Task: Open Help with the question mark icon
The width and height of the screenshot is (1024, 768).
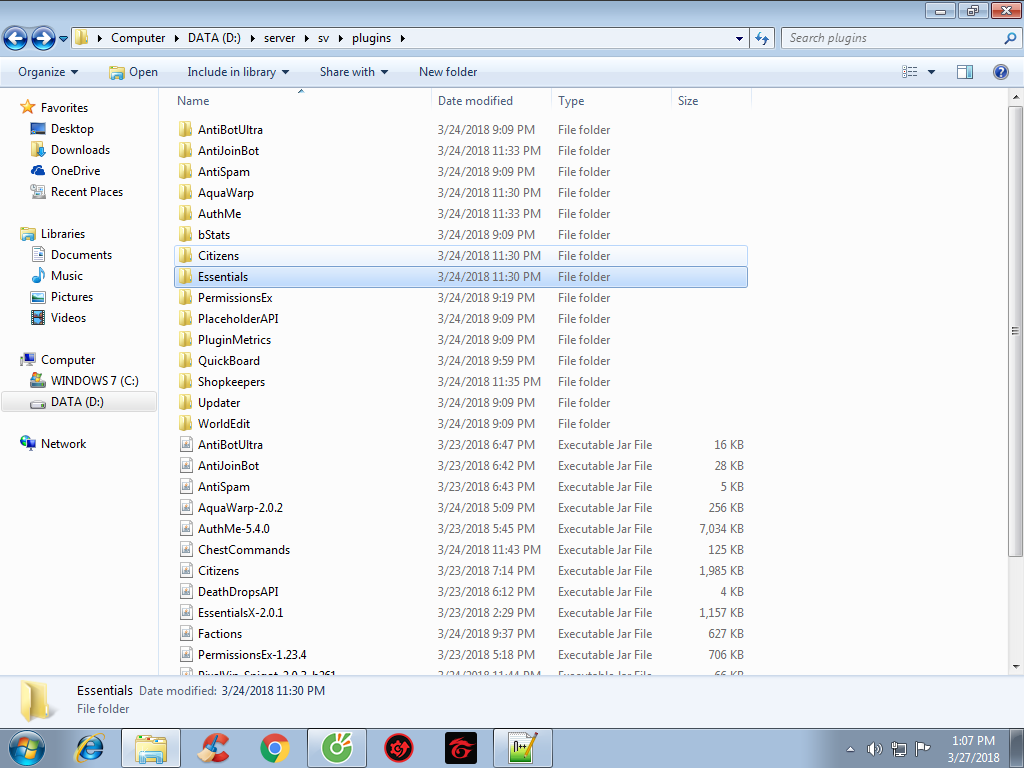Action: [x=1000, y=72]
